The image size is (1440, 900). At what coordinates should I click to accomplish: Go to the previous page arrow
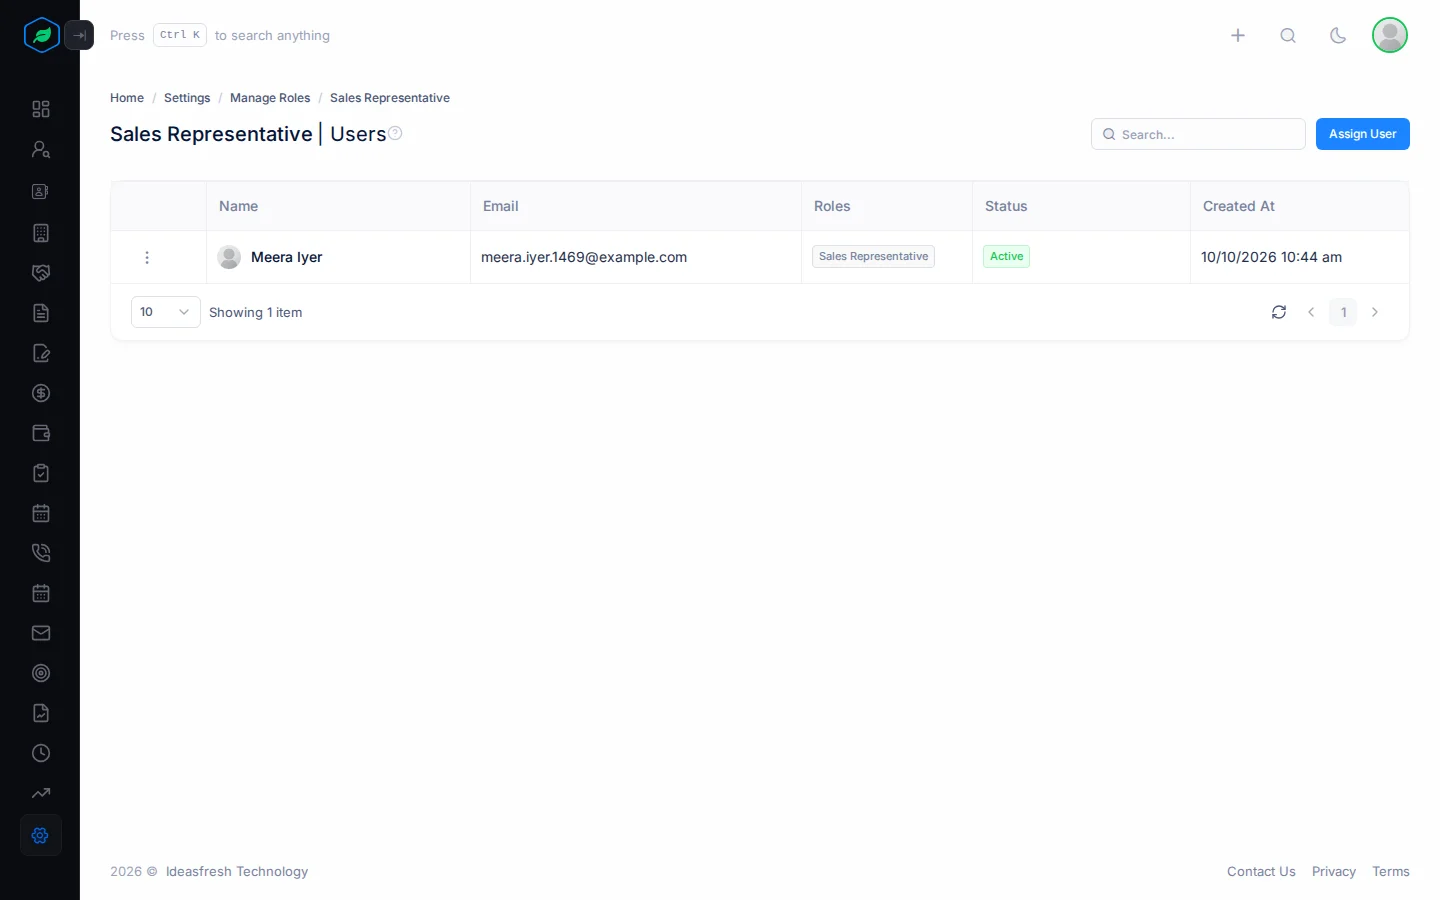pos(1311,312)
